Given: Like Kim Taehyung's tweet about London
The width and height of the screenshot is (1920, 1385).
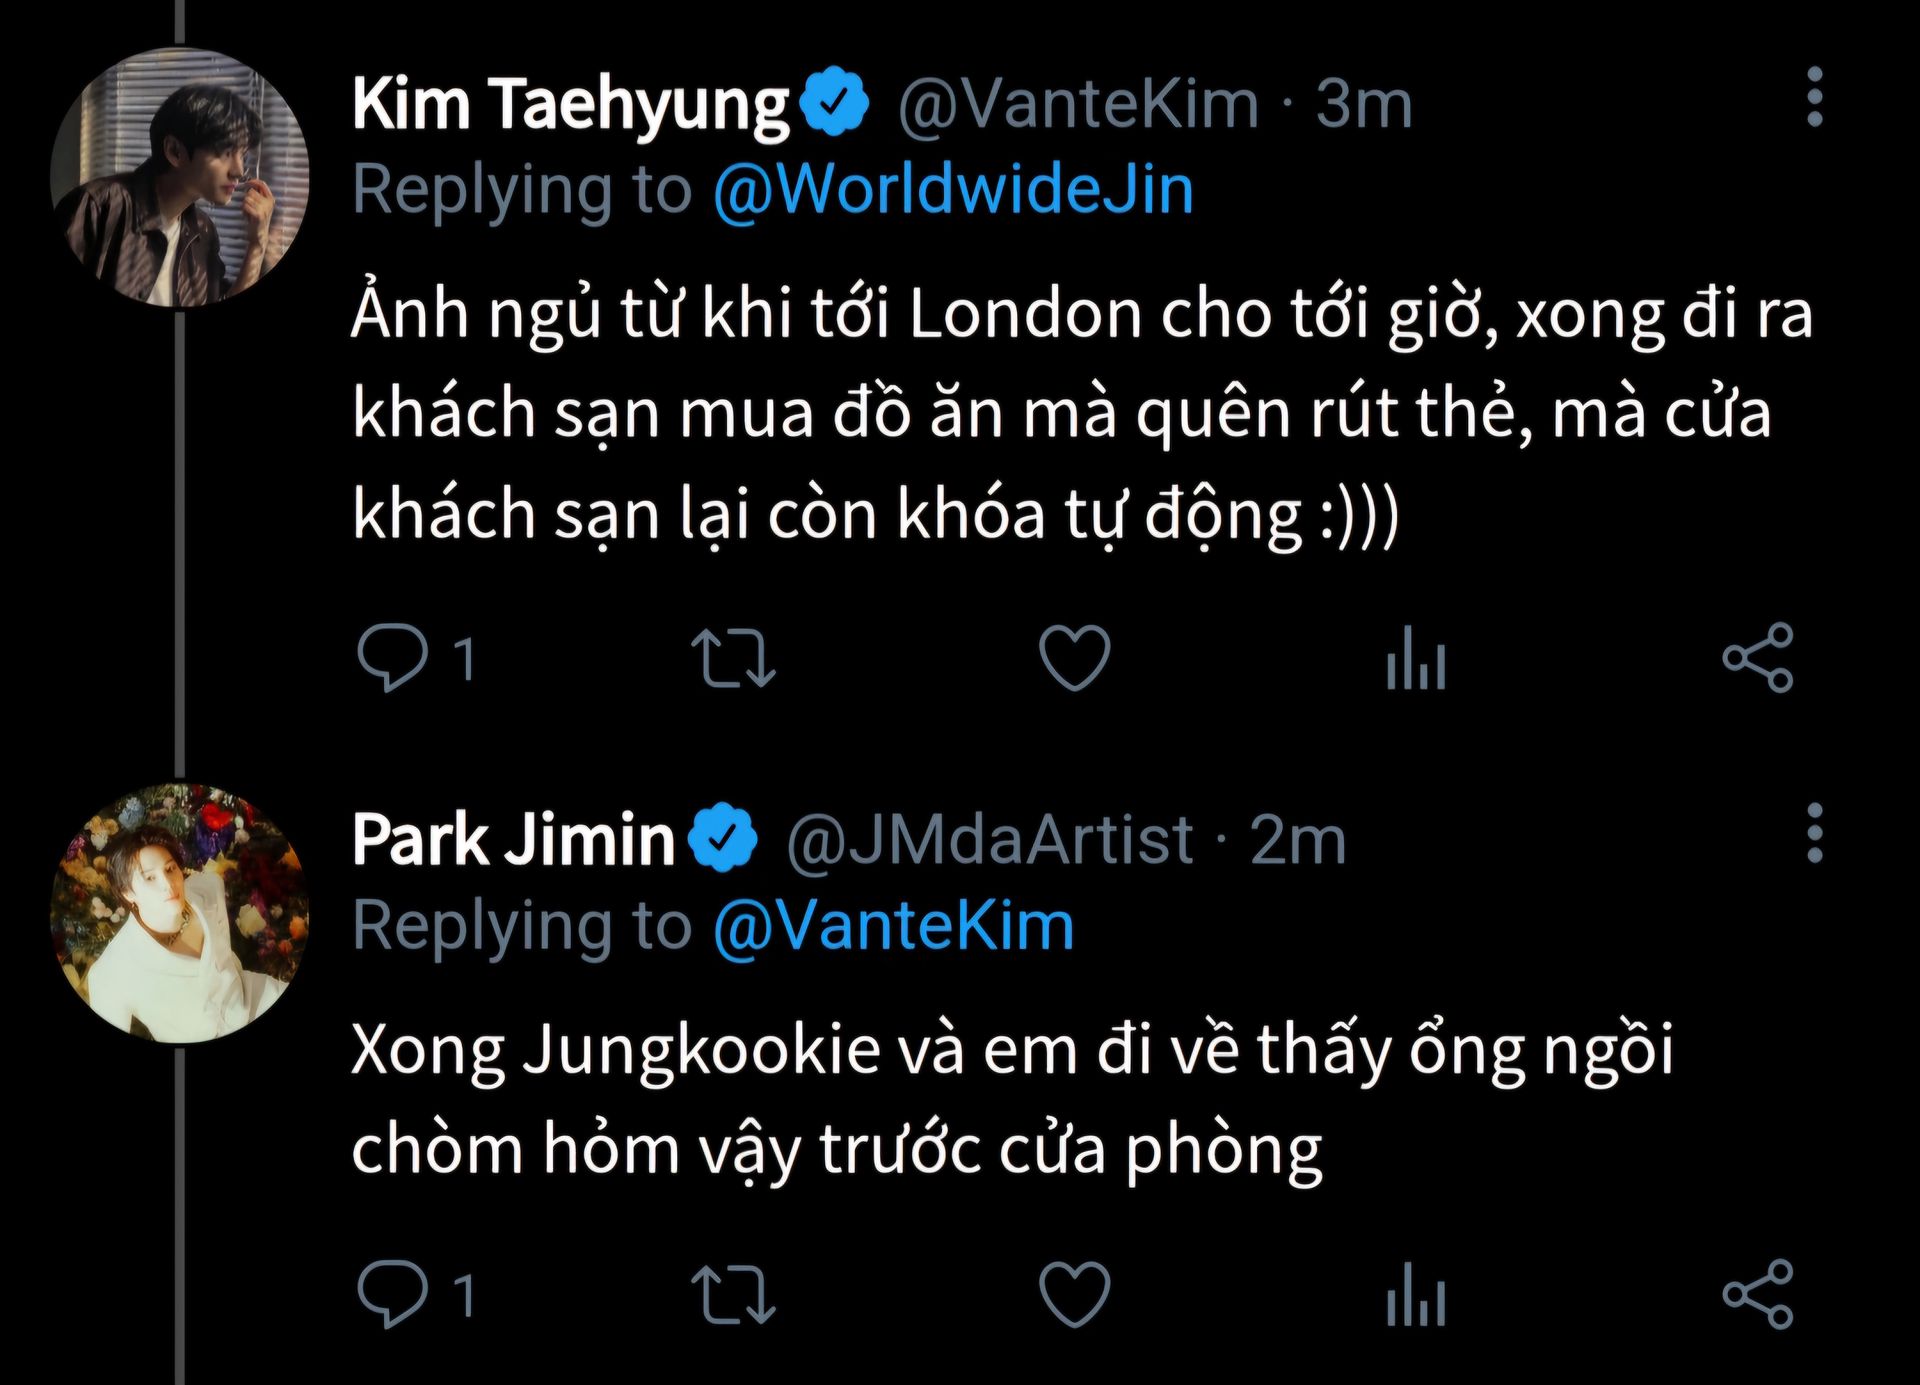Looking at the screenshot, I should [x=1075, y=657].
